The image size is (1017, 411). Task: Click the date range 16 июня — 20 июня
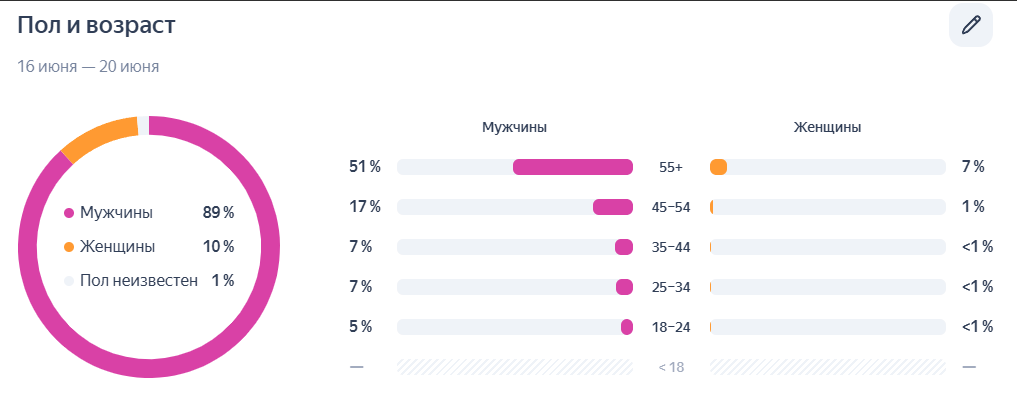click(88, 67)
